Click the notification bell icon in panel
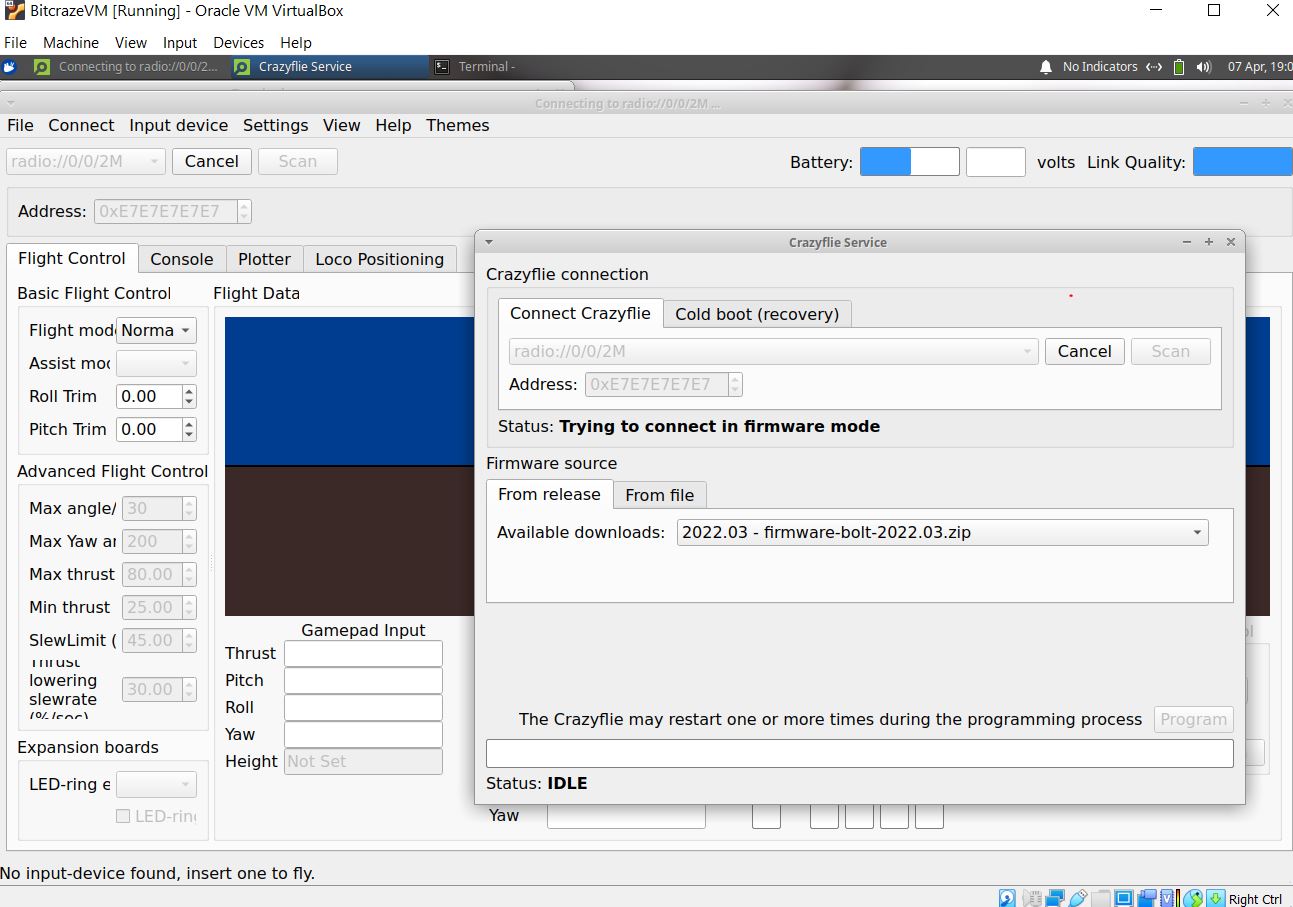1293x907 pixels. tap(1046, 67)
